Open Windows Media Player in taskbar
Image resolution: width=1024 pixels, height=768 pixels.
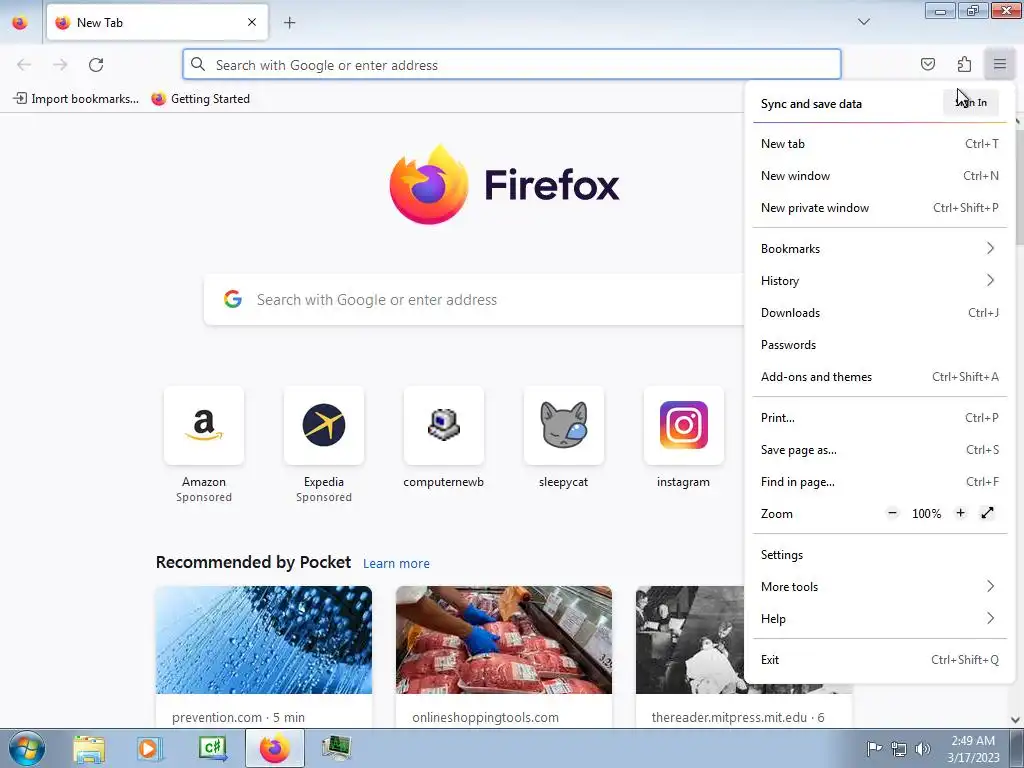point(149,749)
